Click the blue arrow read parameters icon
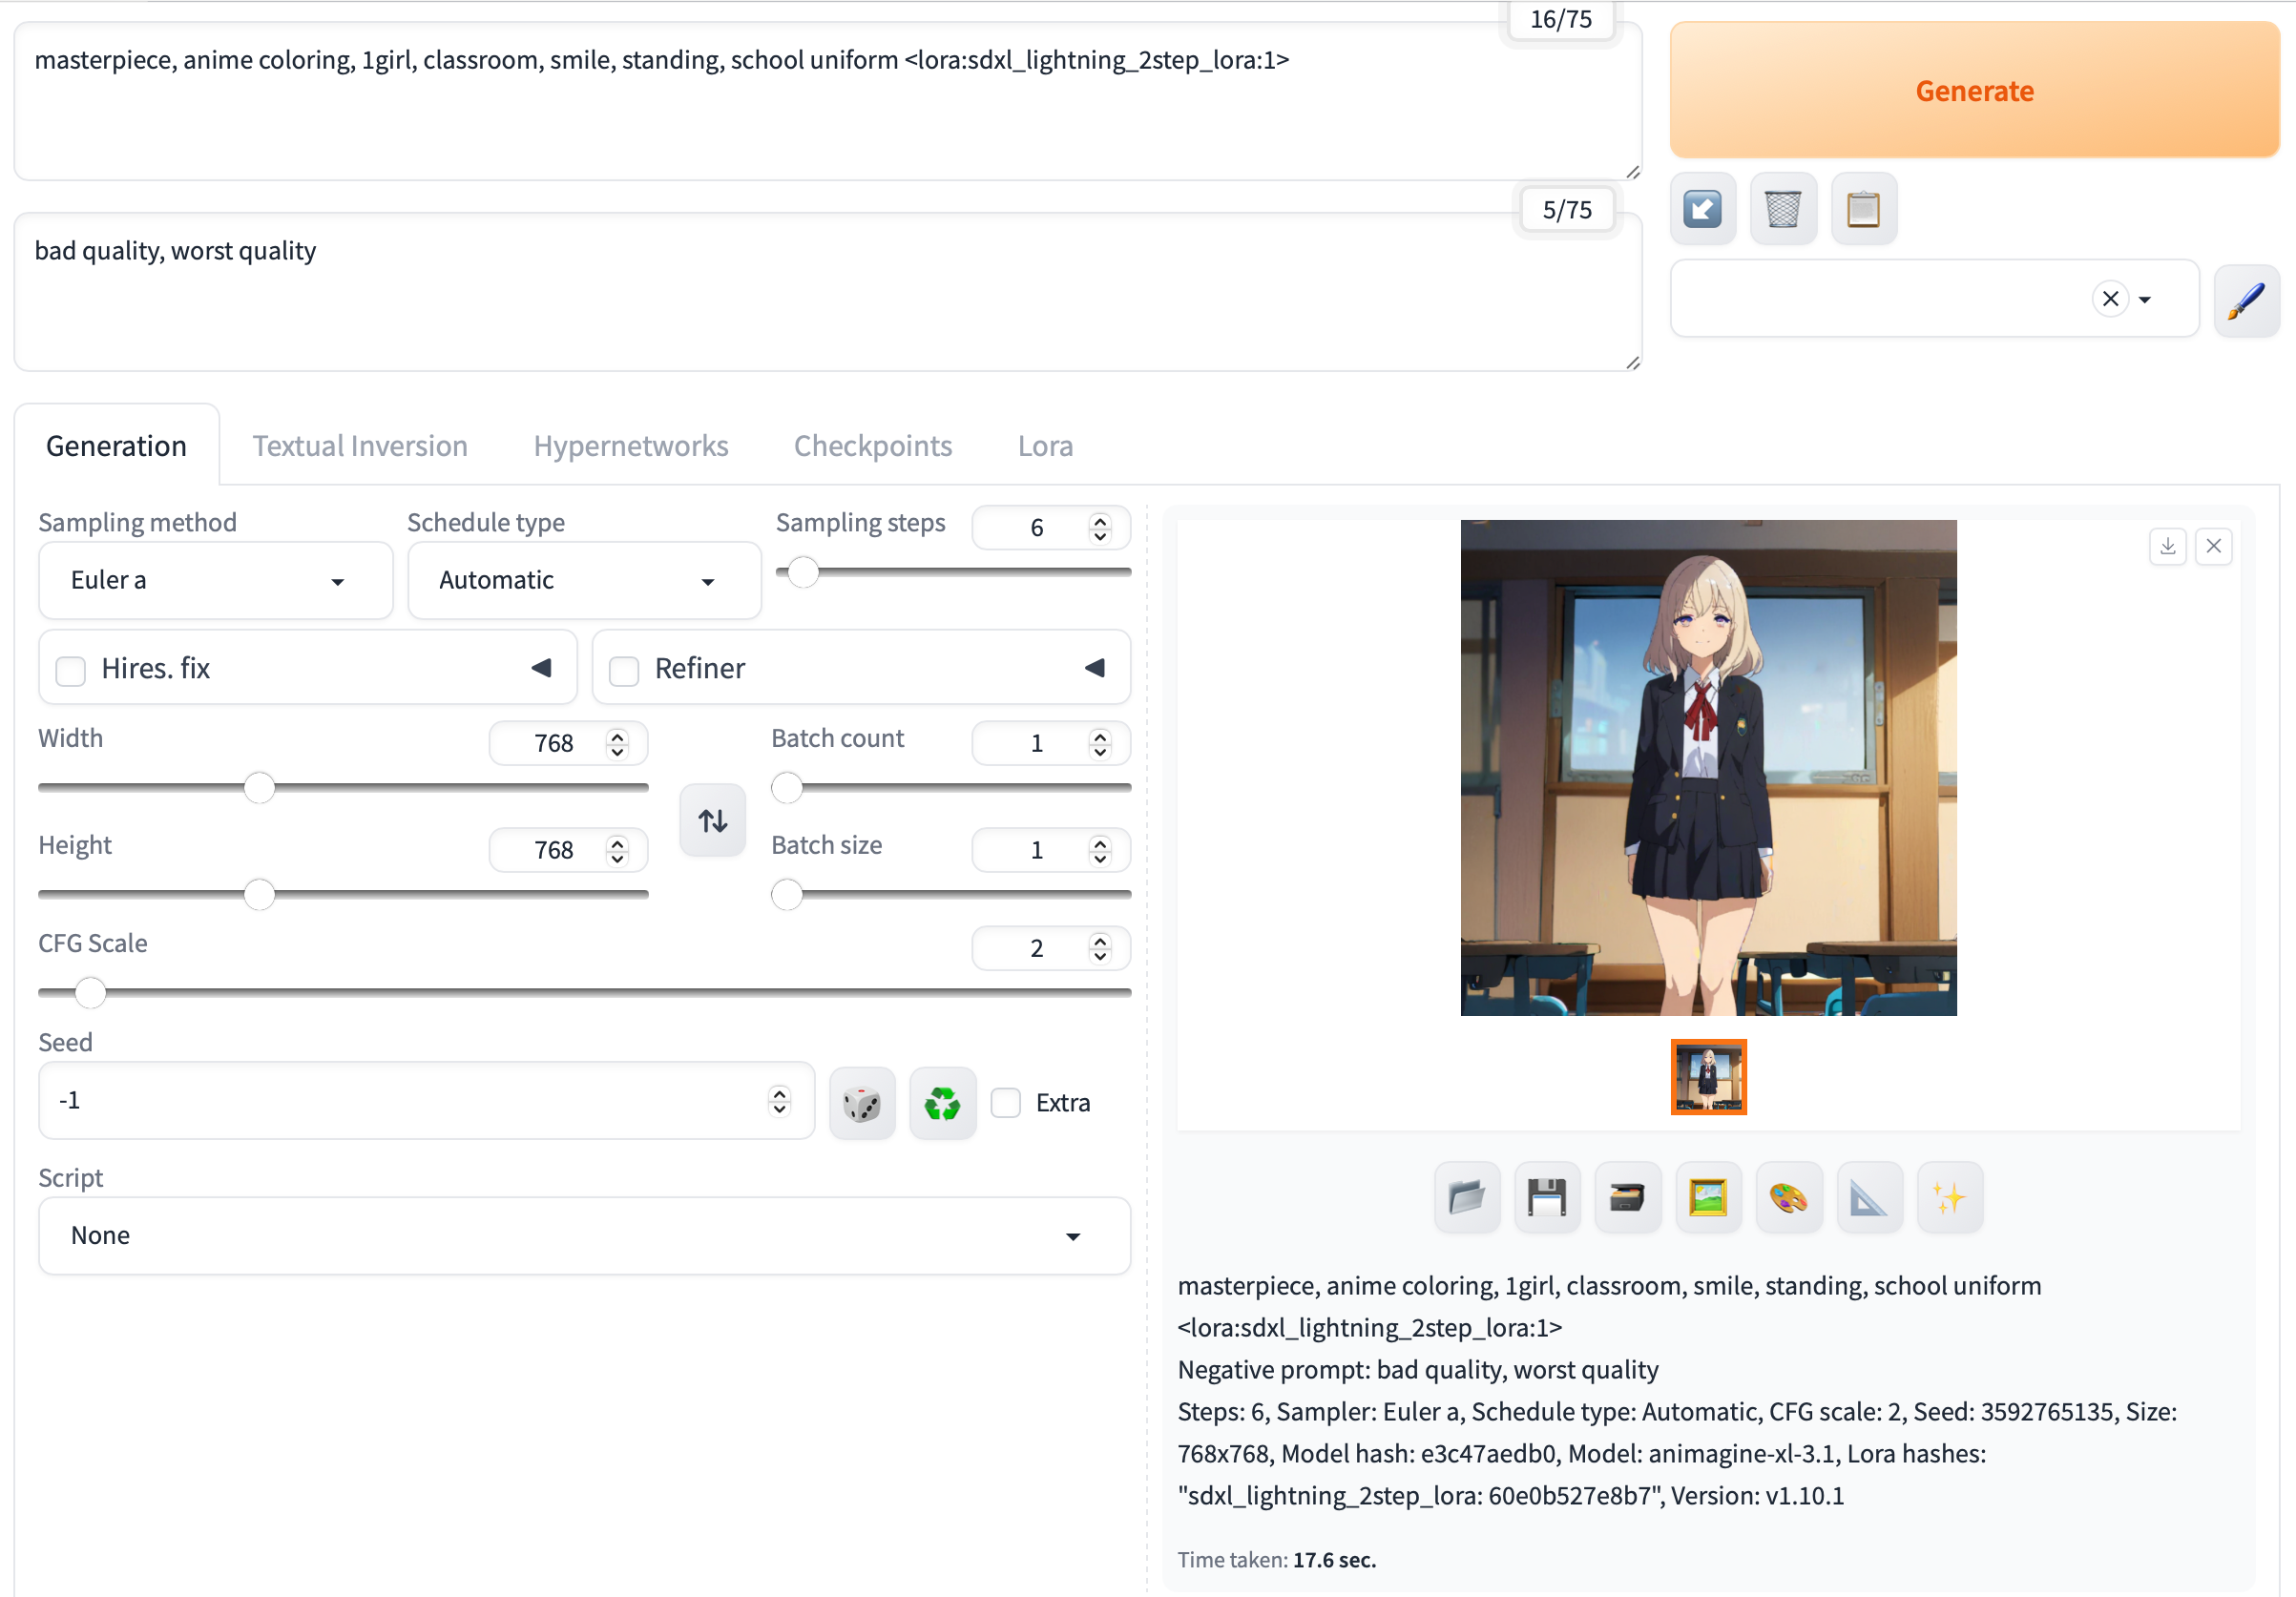 [x=1702, y=209]
